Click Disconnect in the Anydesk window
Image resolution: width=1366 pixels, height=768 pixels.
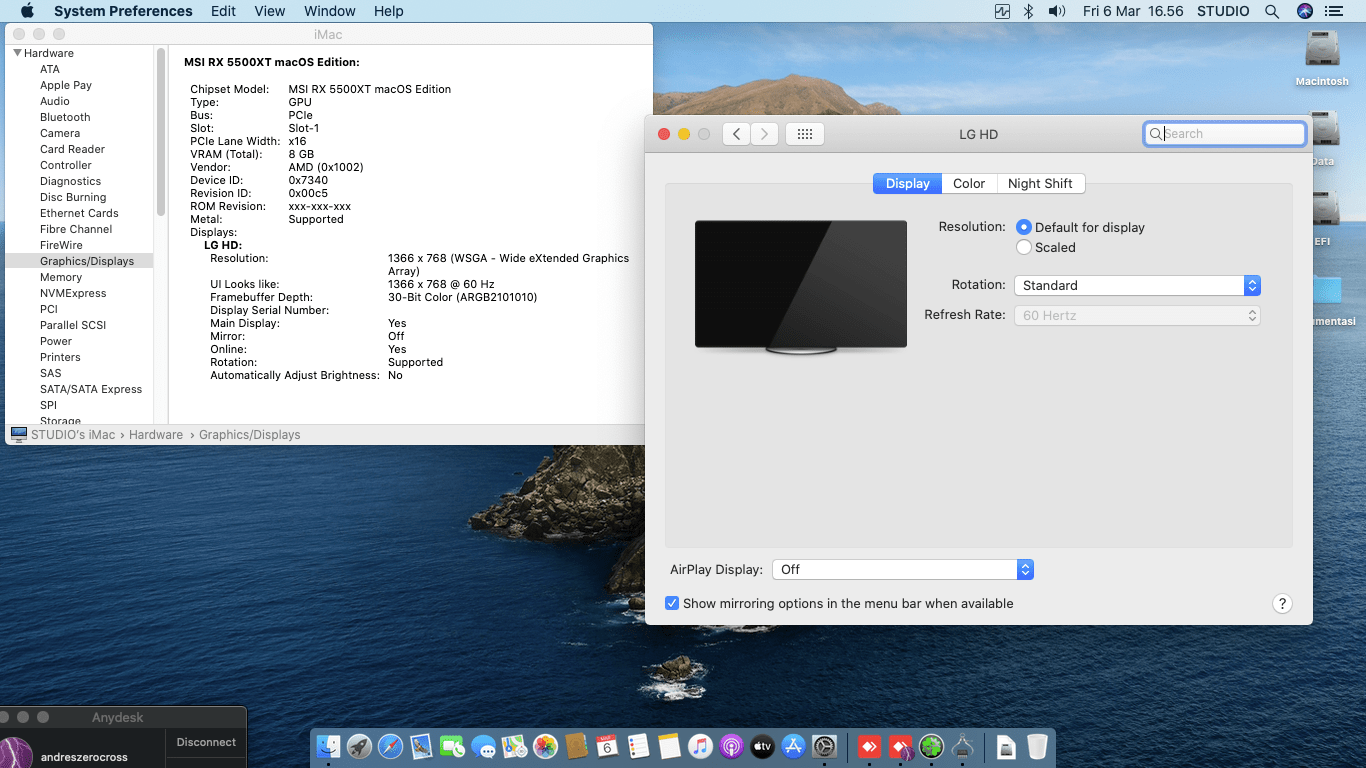tap(206, 742)
